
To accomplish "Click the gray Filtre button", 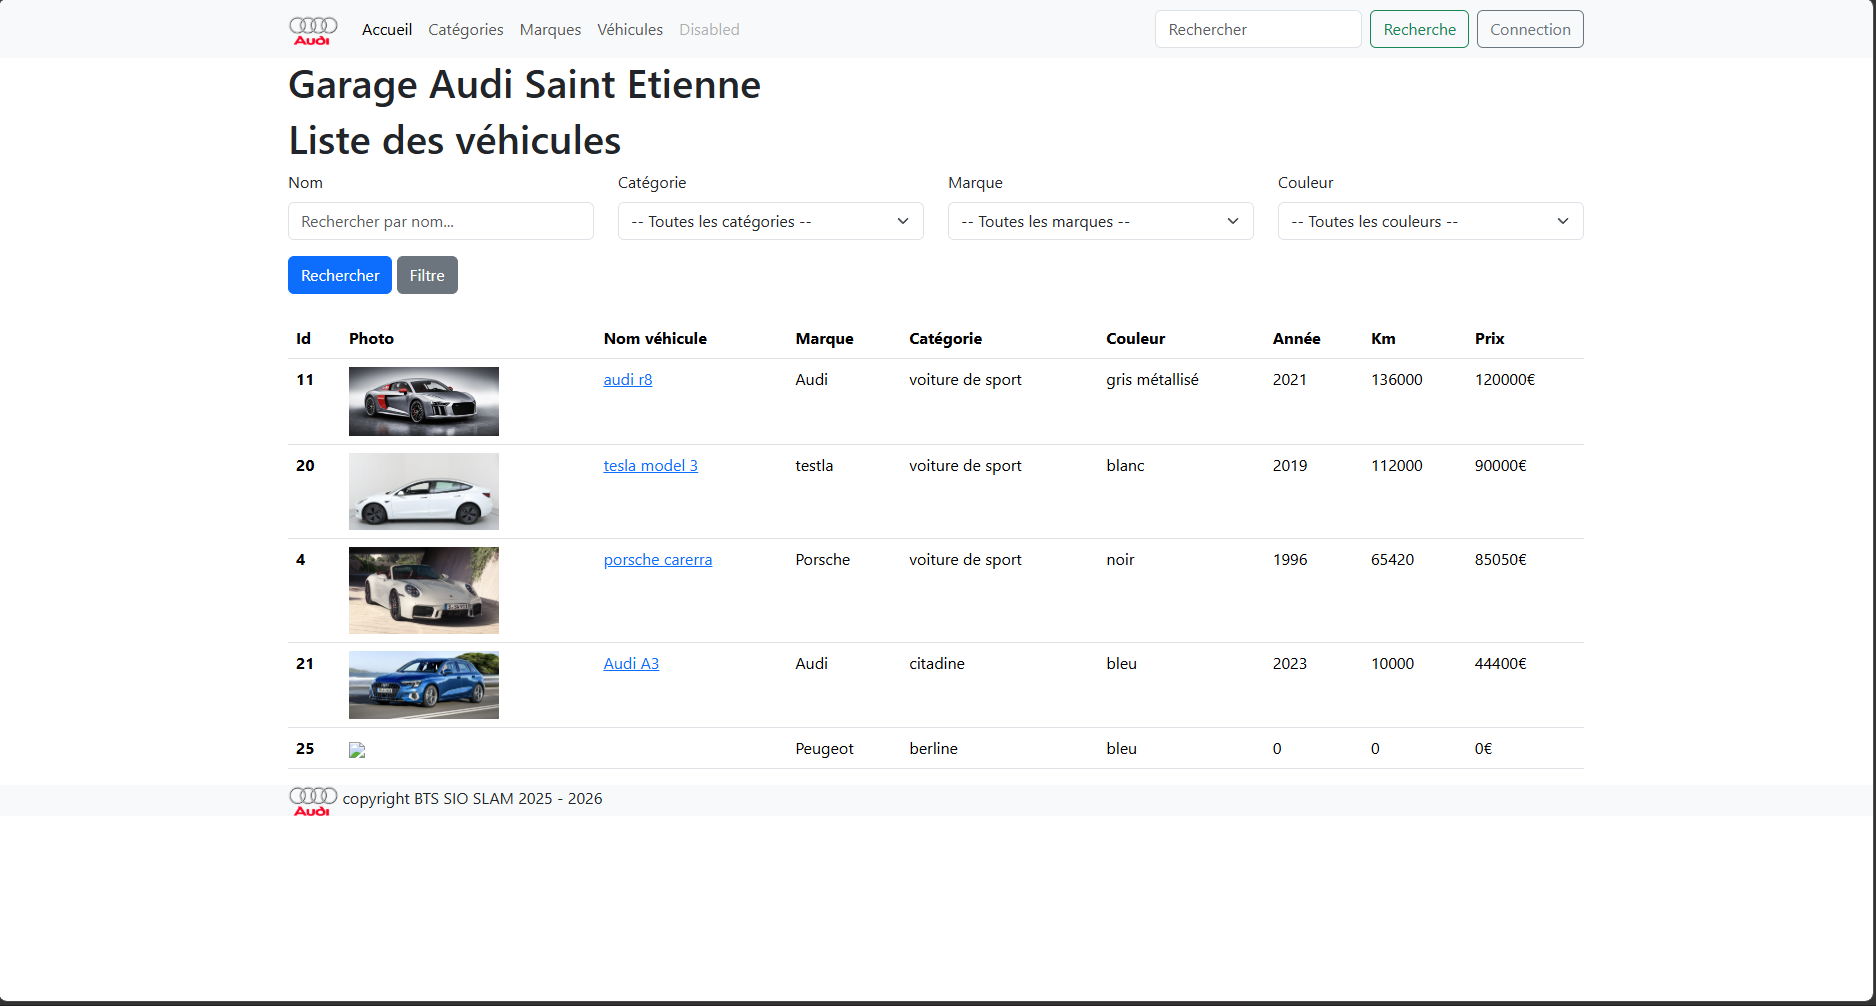I will [x=427, y=275].
